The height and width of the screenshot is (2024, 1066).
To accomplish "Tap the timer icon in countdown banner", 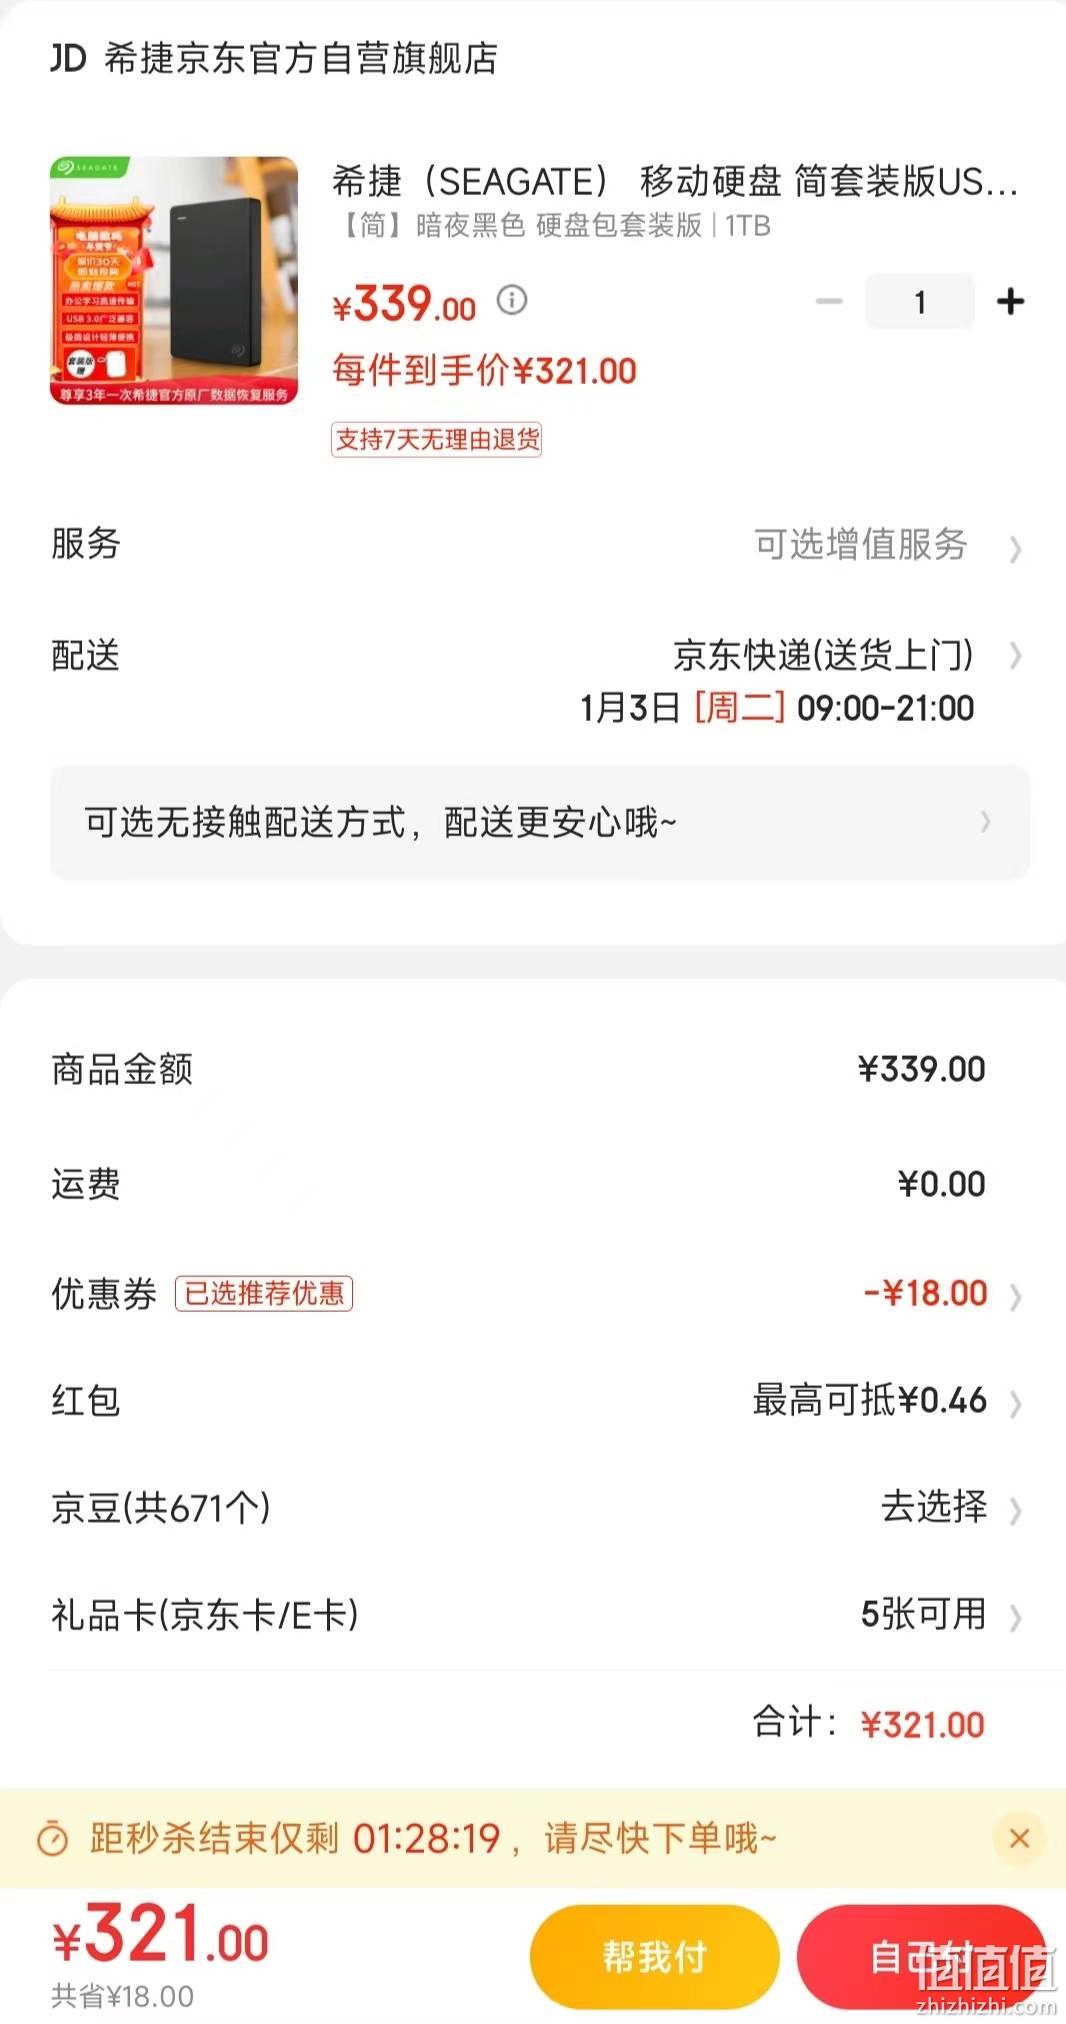I will (x=52, y=1838).
